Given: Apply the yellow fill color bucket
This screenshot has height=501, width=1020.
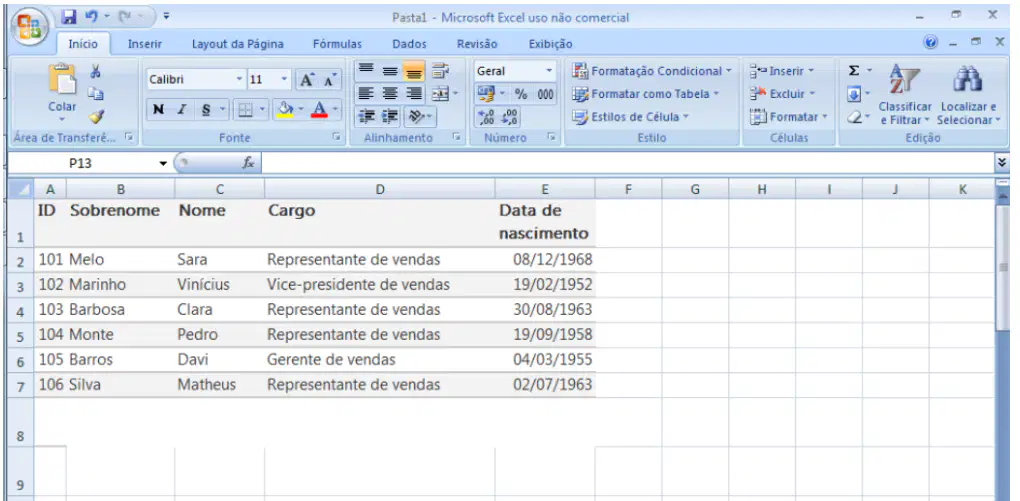Looking at the screenshot, I should tap(285, 109).
